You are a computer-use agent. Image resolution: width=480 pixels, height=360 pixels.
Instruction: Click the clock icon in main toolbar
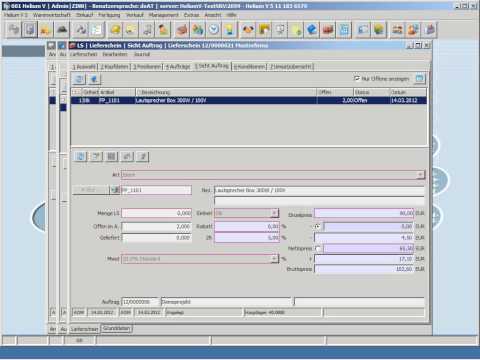coord(214,30)
